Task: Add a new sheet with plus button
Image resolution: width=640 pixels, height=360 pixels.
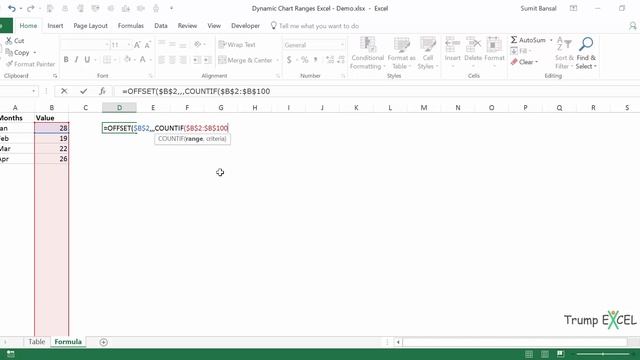Action: coord(103,342)
